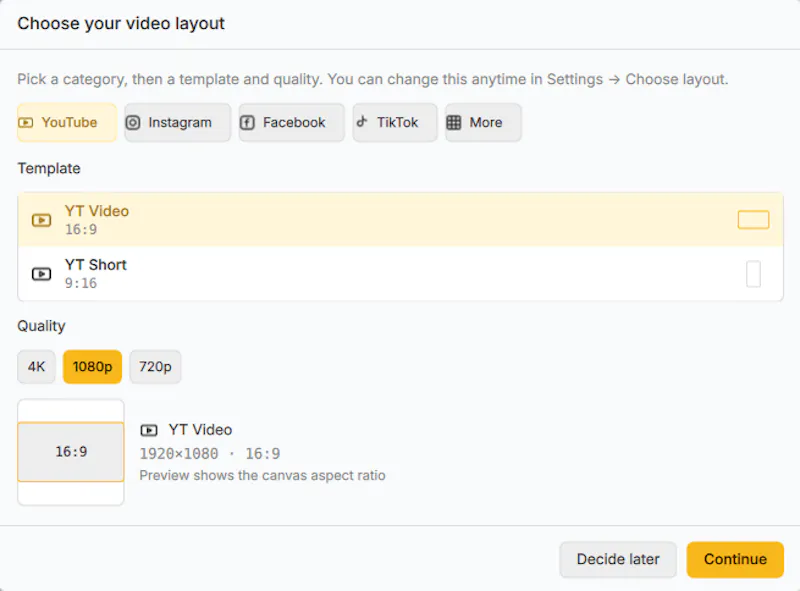
Task: Set quality to 720p
Action: [155, 366]
